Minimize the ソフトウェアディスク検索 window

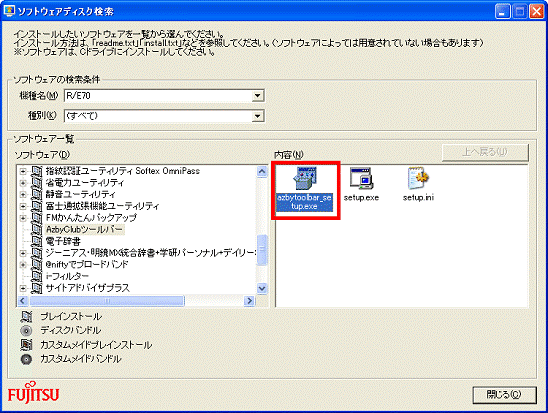pos(502,12)
